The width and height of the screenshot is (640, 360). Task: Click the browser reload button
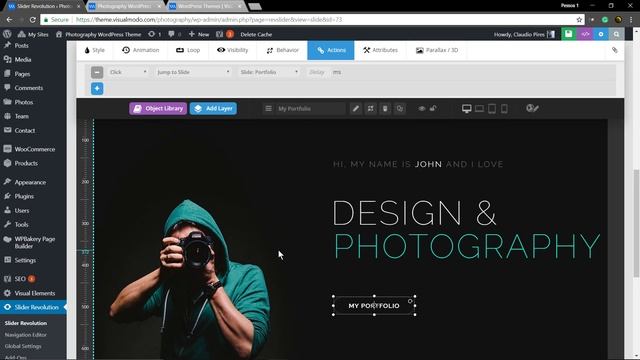[33, 20]
